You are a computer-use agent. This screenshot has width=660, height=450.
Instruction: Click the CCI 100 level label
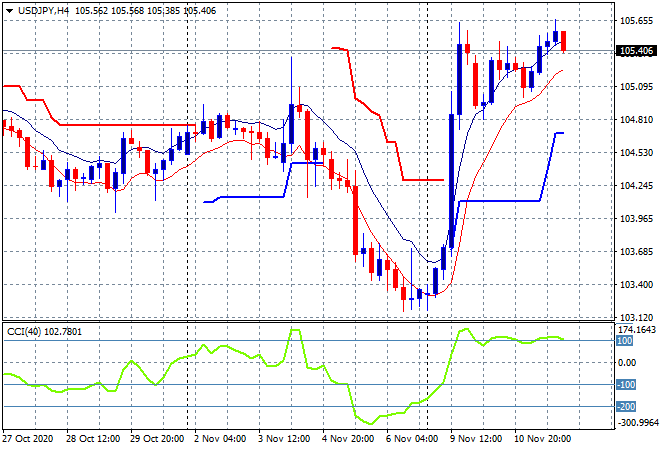click(625, 341)
